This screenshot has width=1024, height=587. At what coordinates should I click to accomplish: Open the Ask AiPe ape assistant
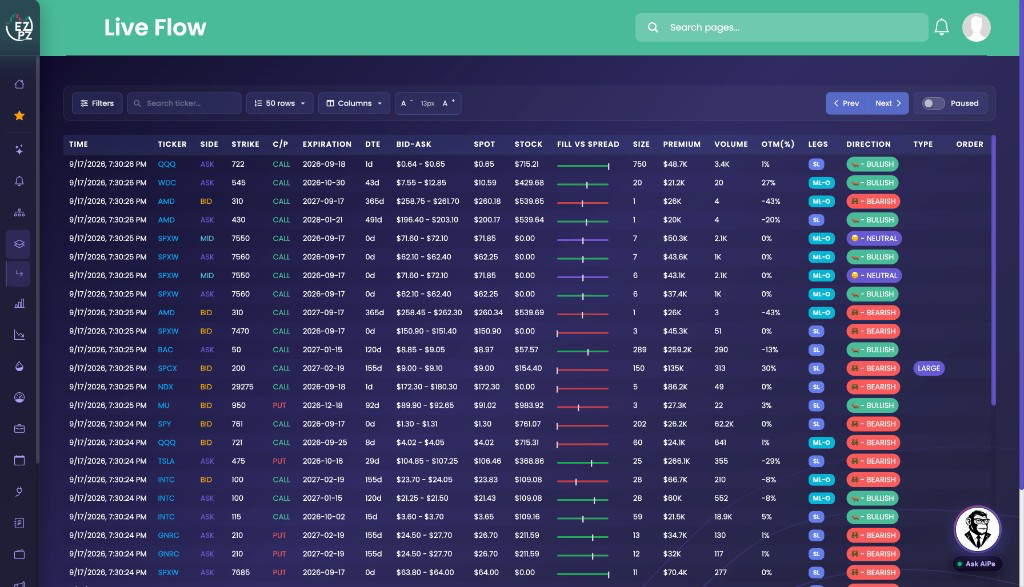[977, 529]
